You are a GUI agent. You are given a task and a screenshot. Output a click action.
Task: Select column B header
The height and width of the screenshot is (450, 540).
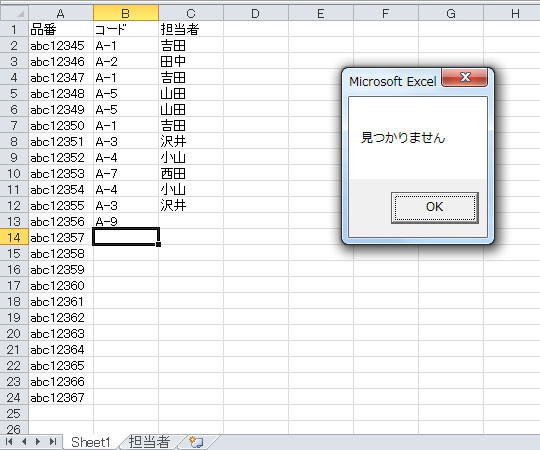126,13
